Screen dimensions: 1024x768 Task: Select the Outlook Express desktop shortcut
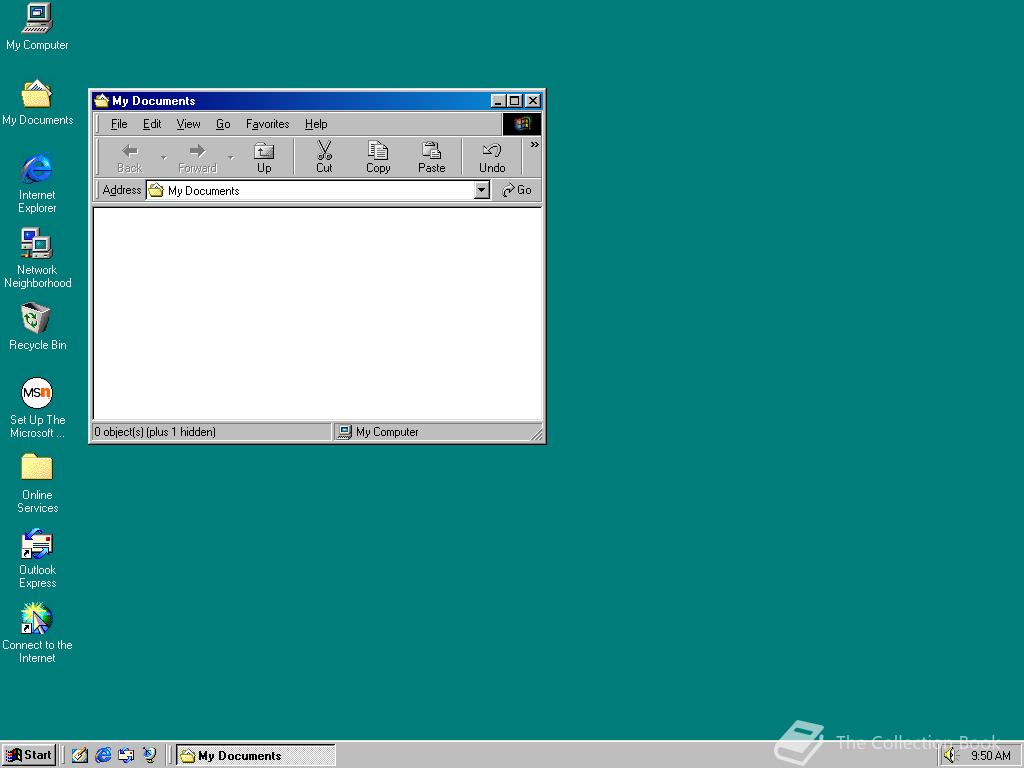pyautogui.click(x=37, y=558)
